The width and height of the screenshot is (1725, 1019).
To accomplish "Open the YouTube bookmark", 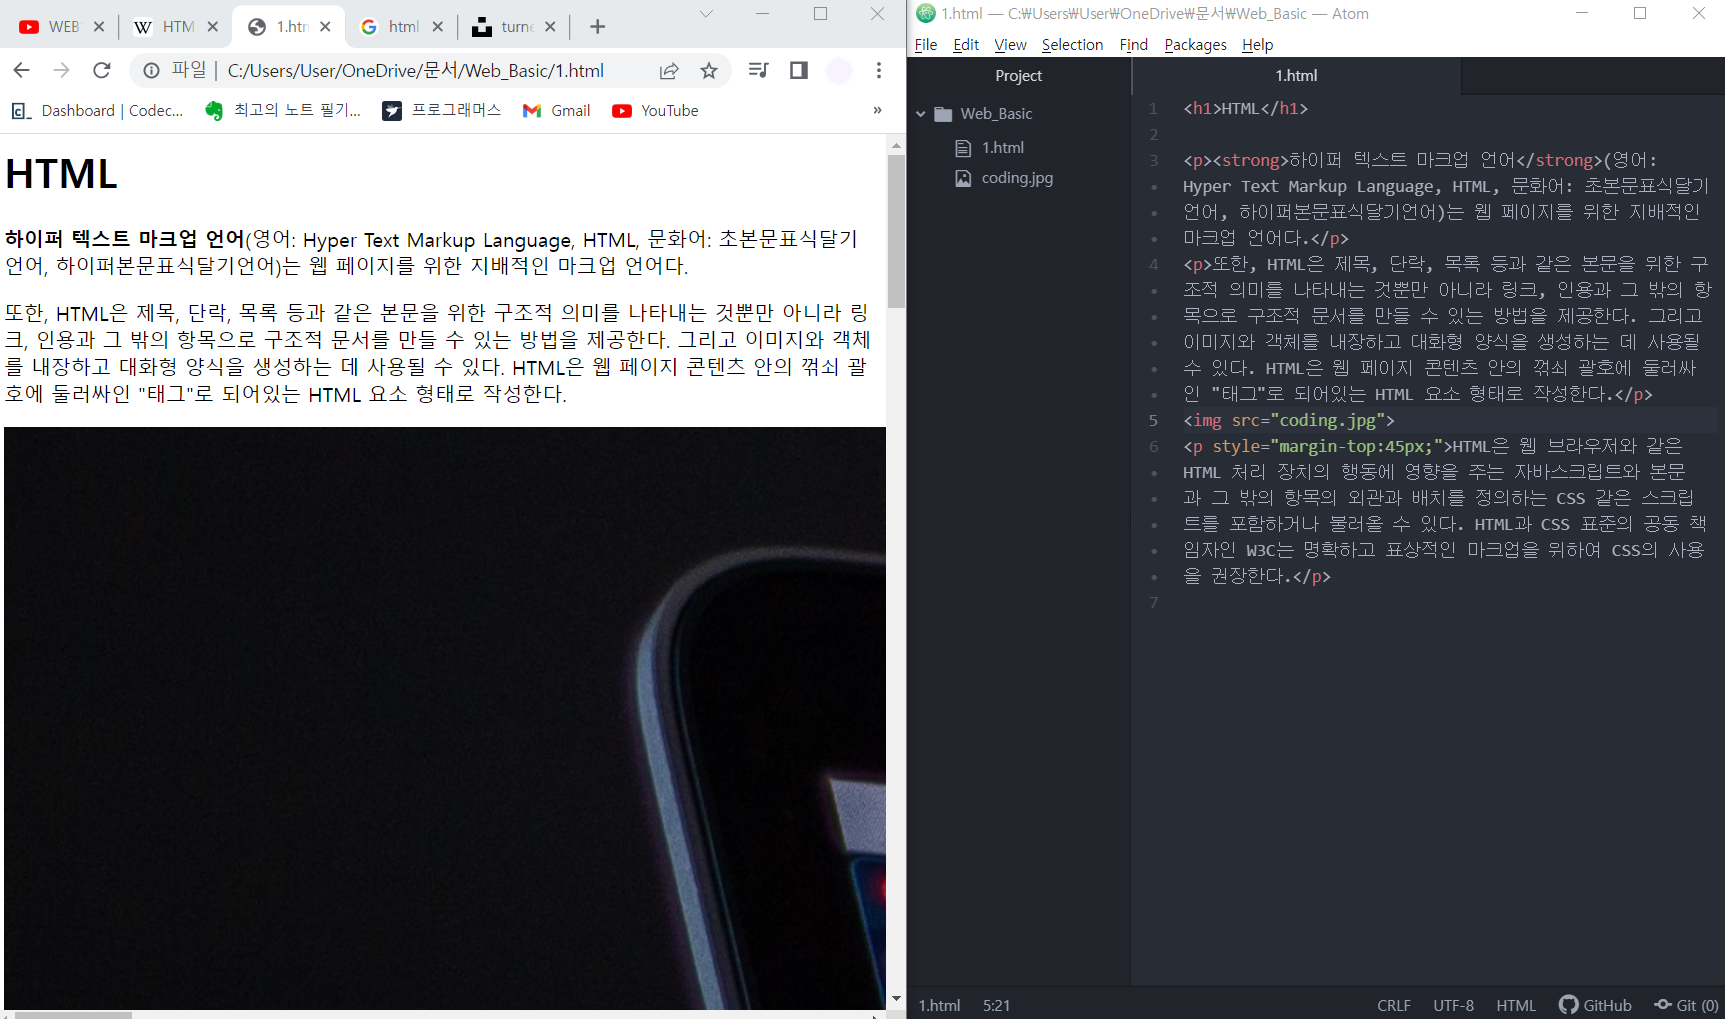I will pyautogui.click(x=655, y=110).
